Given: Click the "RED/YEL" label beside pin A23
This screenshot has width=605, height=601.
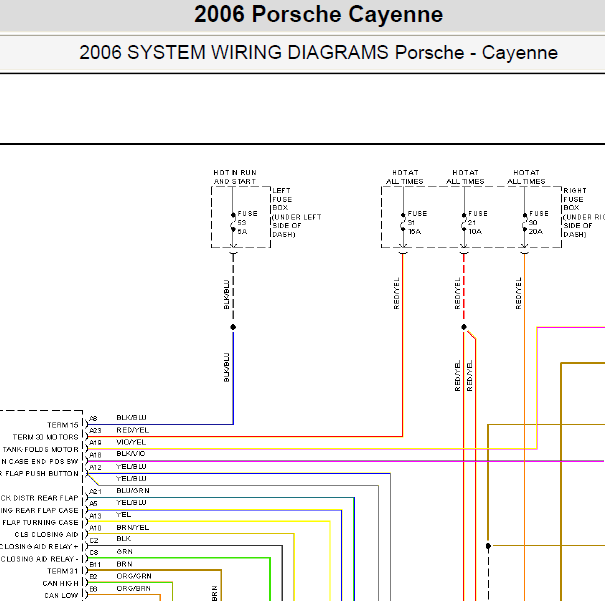Looking at the screenshot, I should [x=132, y=430].
